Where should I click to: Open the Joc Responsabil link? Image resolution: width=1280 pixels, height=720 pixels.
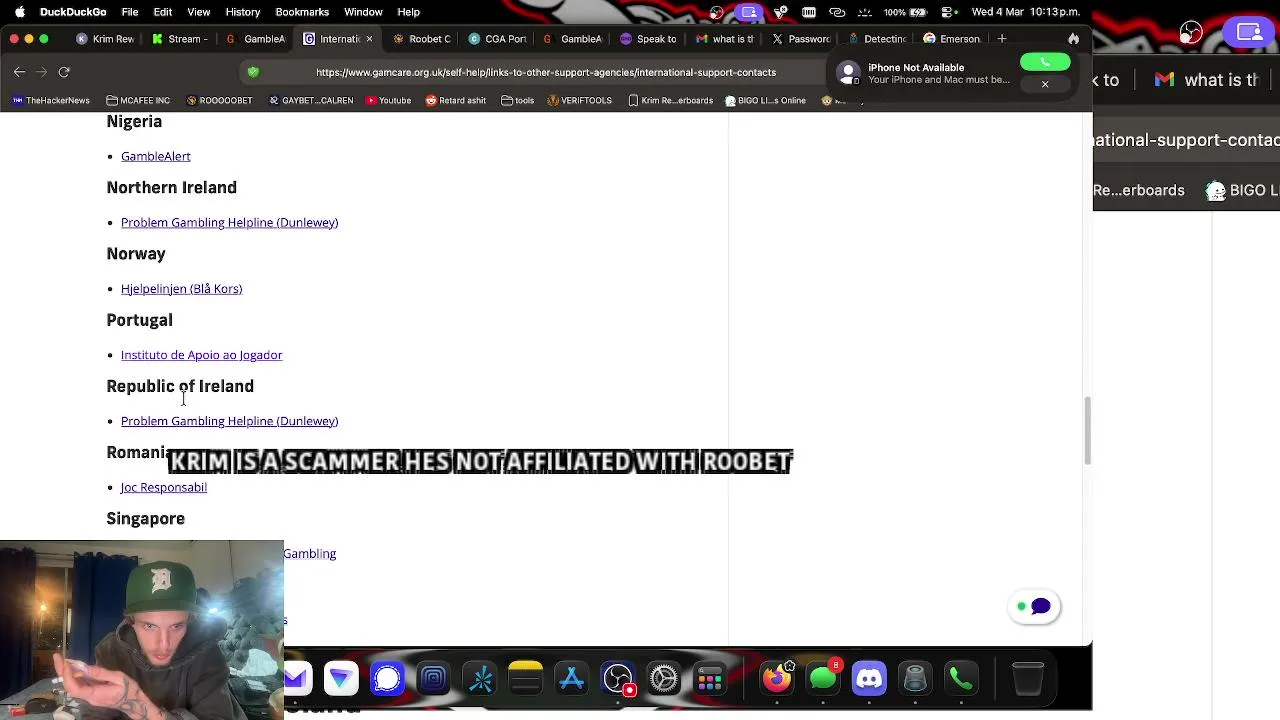pyautogui.click(x=163, y=487)
